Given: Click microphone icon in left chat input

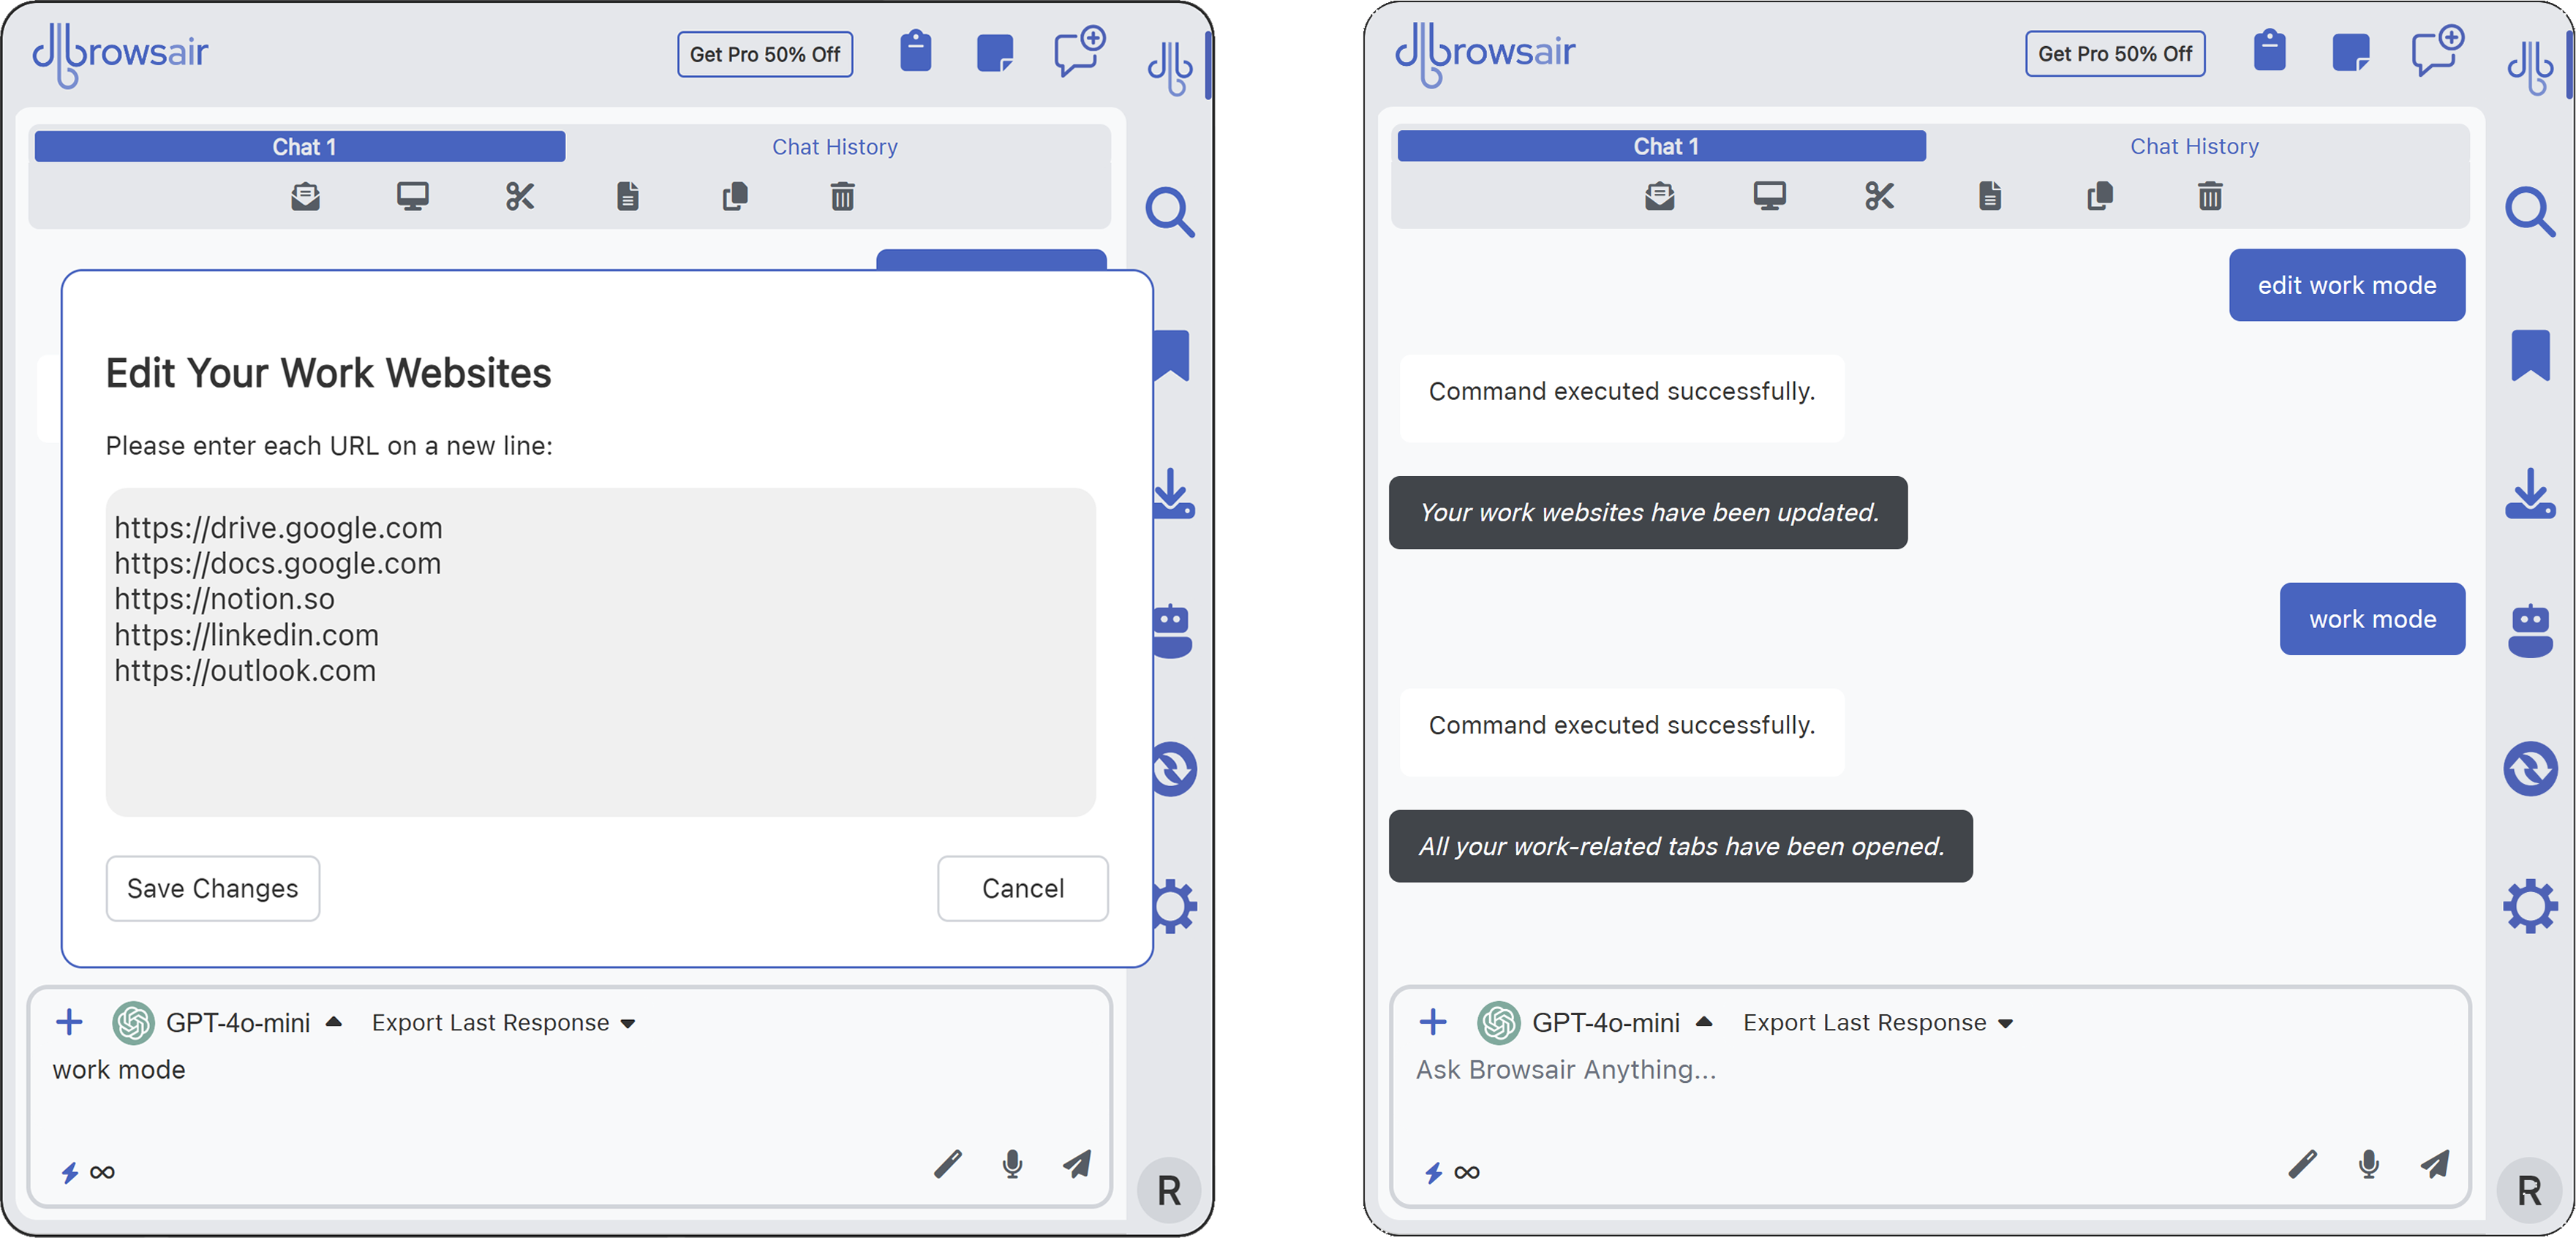Looking at the screenshot, I should (x=1012, y=1164).
